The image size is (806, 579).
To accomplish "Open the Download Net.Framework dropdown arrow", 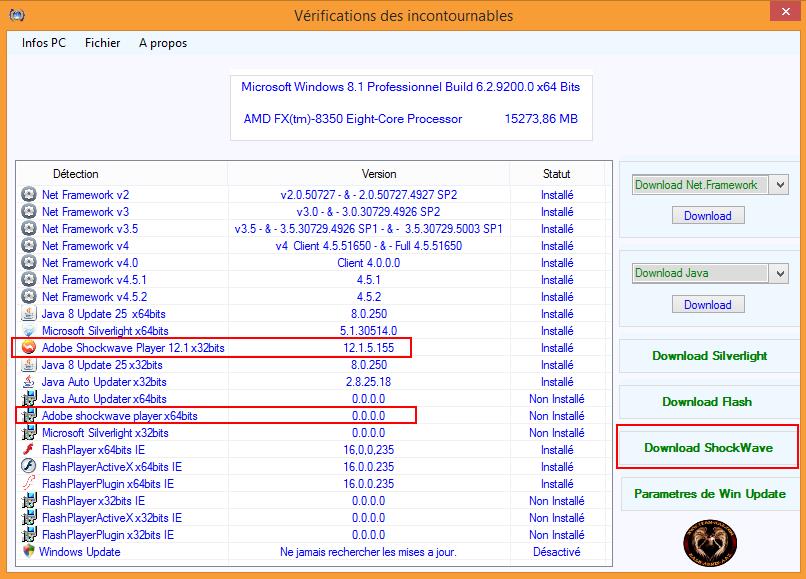I will click(780, 185).
